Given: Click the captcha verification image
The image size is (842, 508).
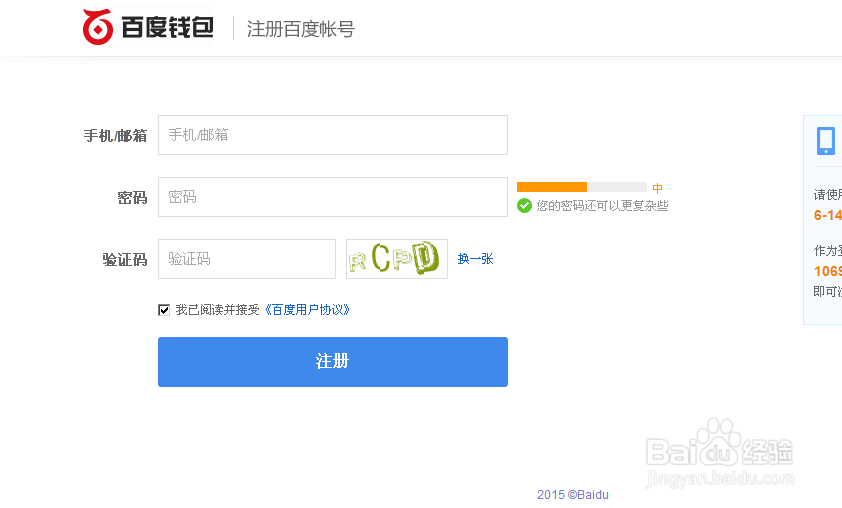Looking at the screenshot, I should [396, 259].
